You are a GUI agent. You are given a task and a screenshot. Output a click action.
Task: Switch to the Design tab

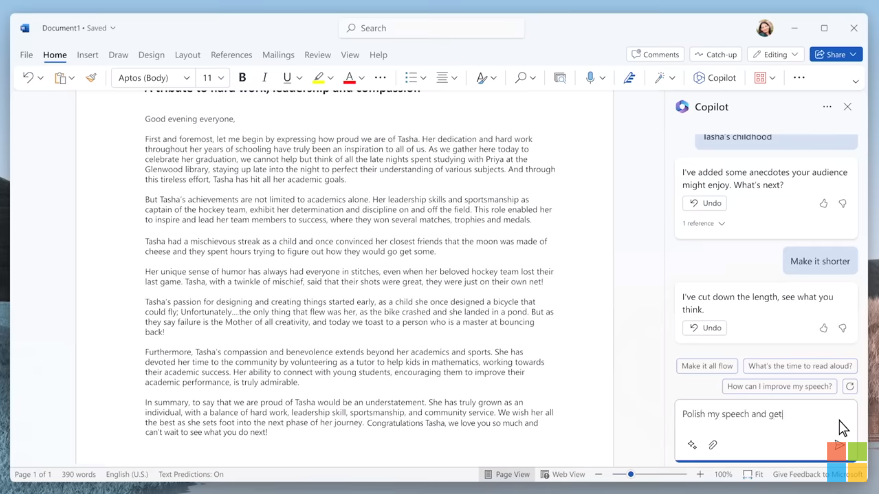(151, 55)
